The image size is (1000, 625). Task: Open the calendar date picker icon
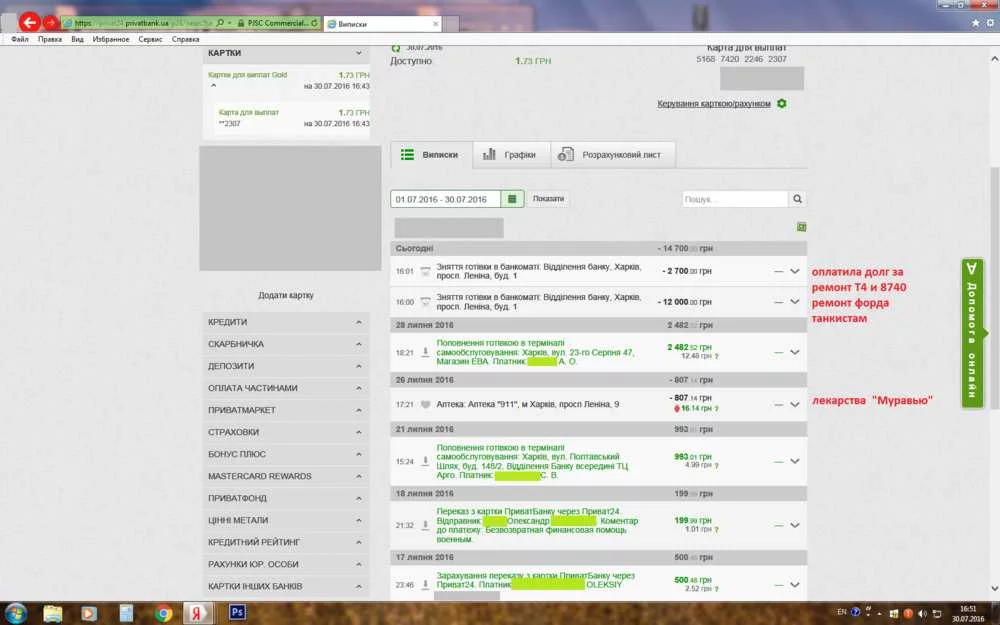(512, 199)
